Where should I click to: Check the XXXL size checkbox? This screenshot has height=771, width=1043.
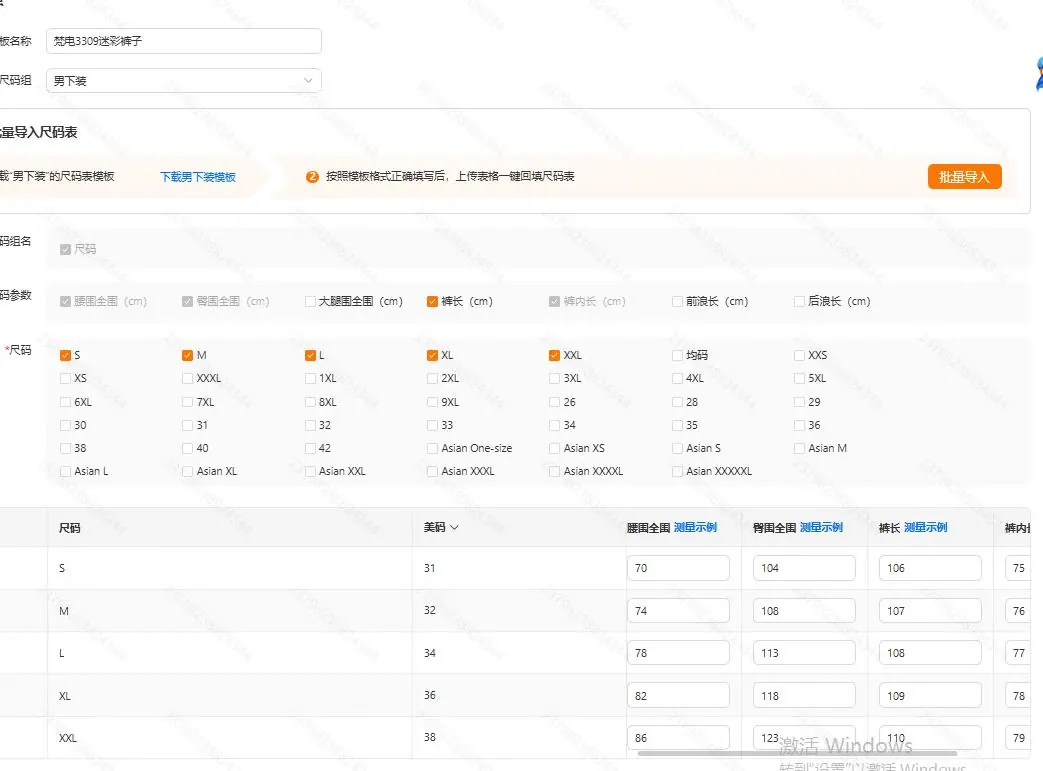coord(188,379)
